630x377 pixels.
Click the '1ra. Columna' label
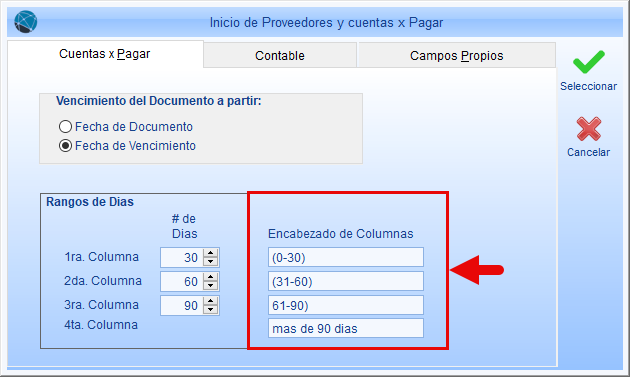(101, 257)
